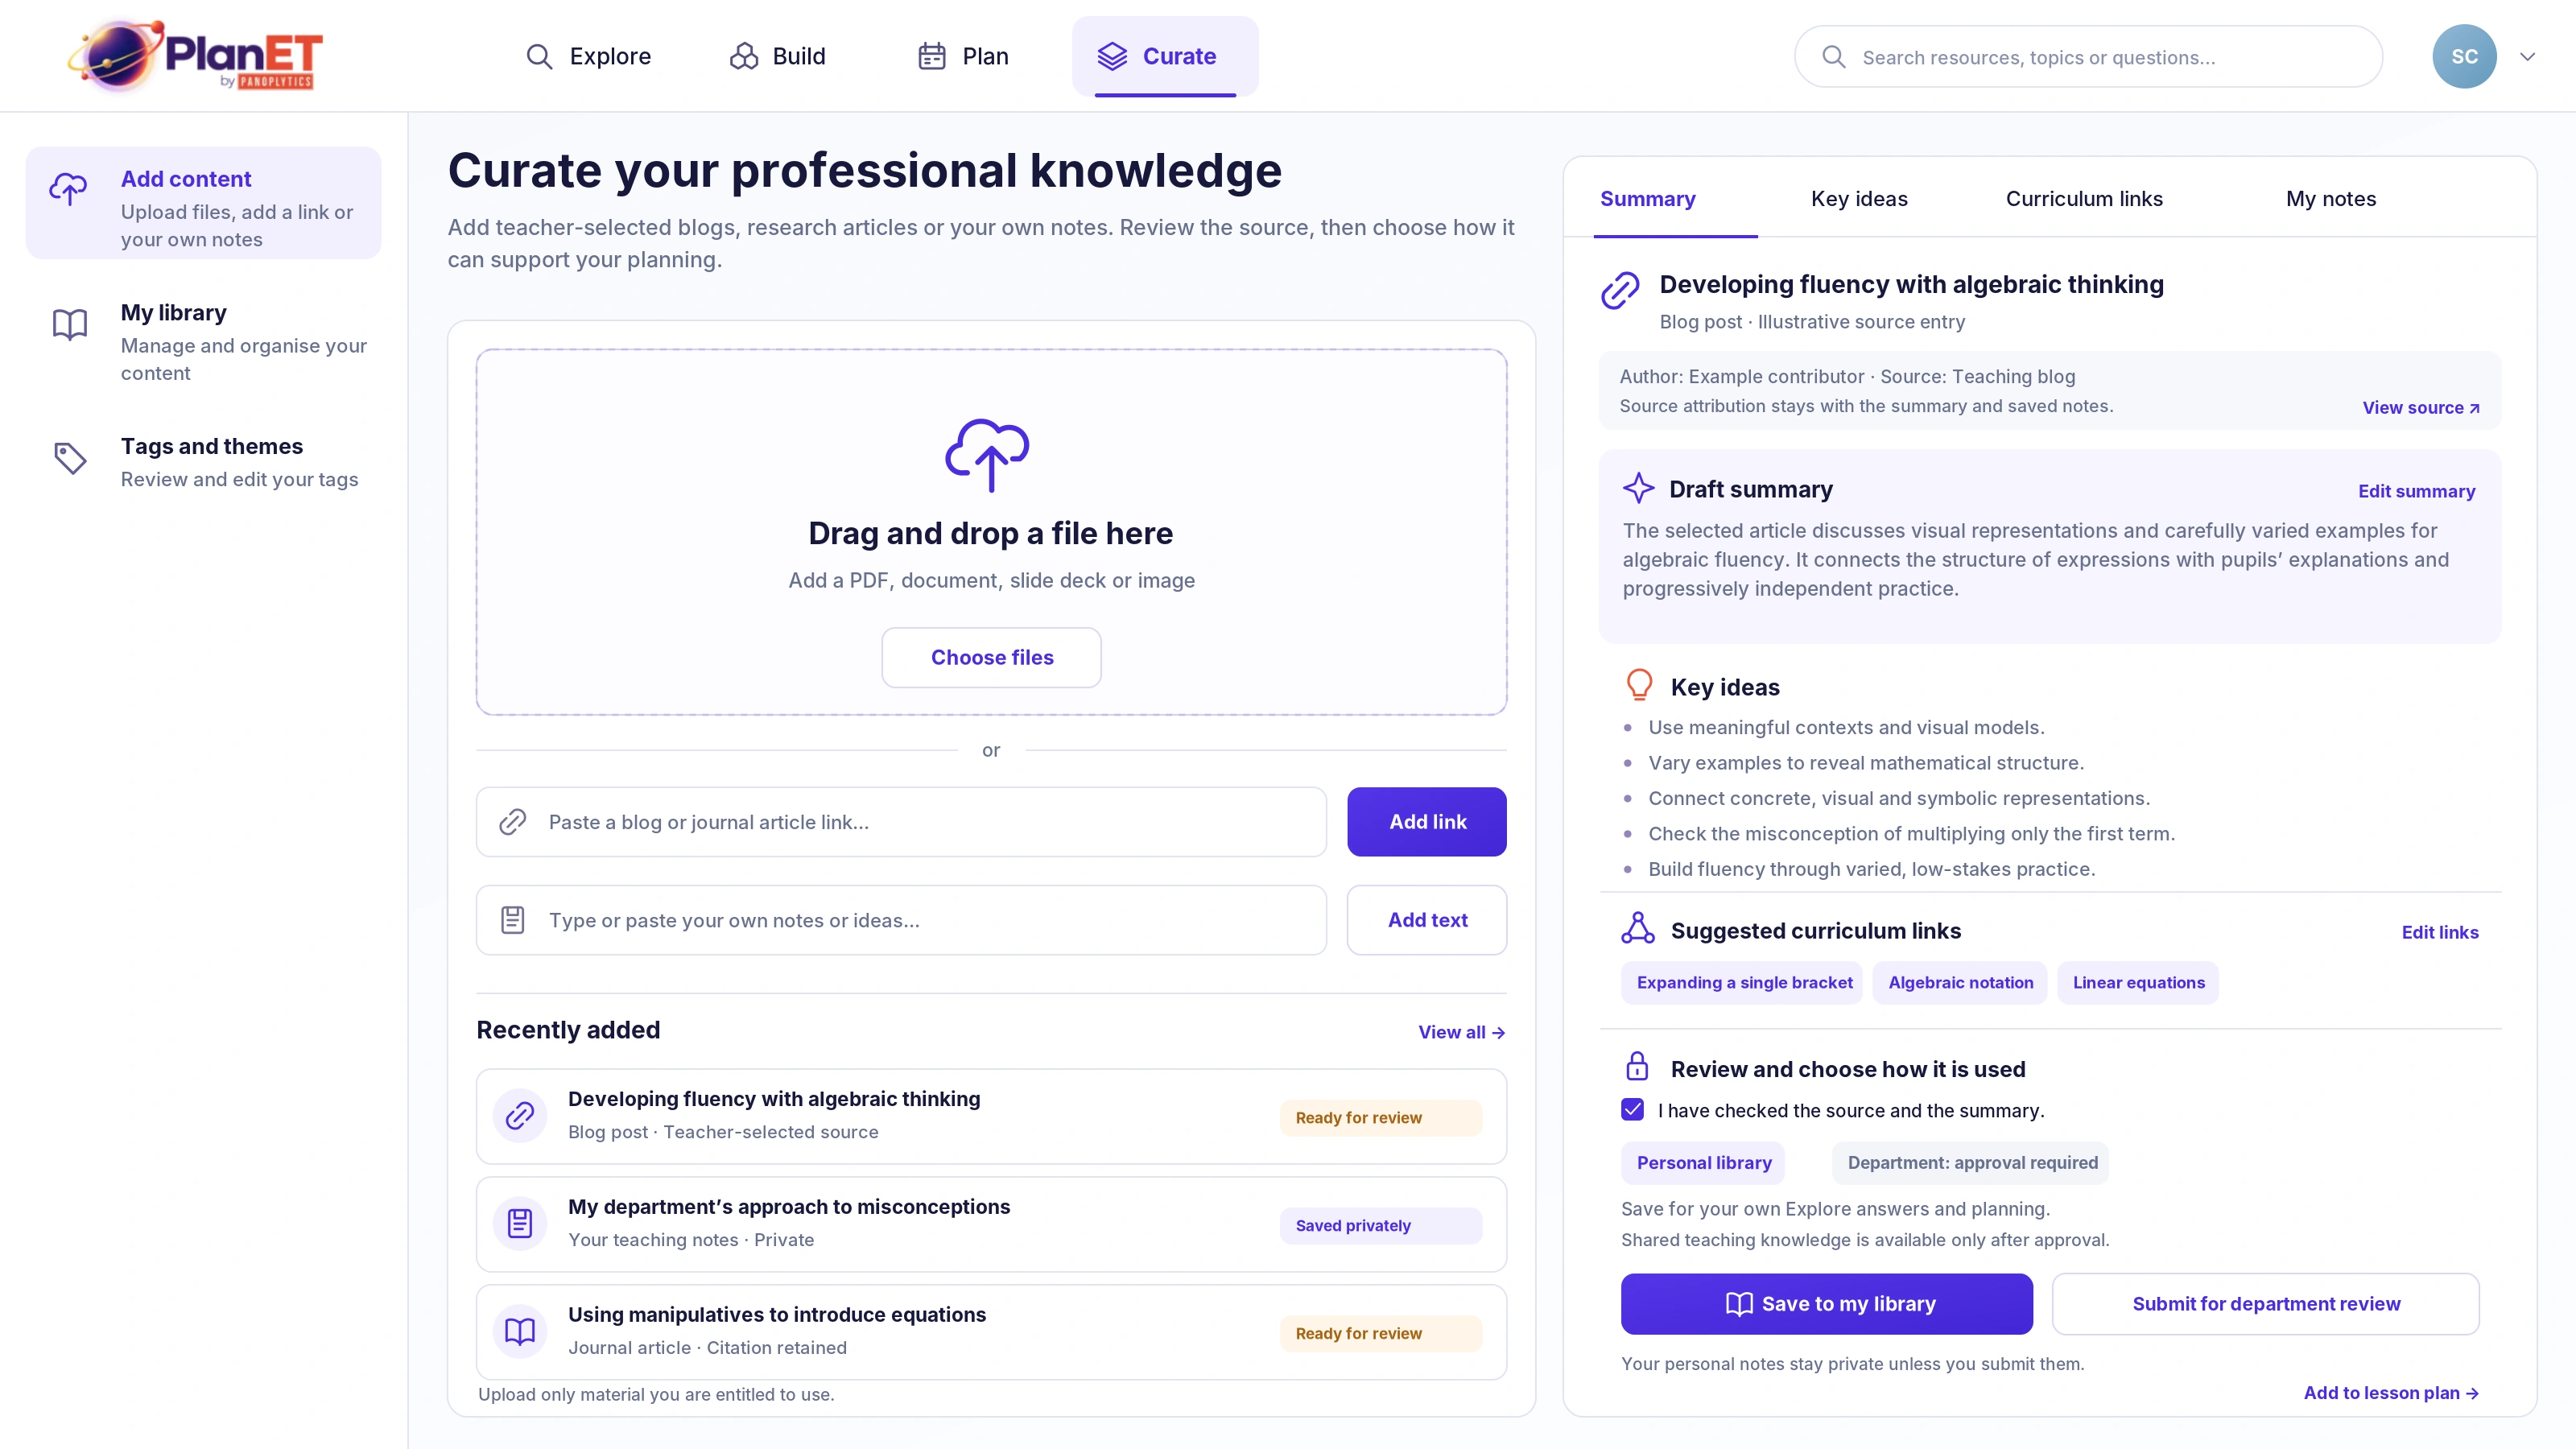Click the padlock icon beside Review and choose
This screenshot has height=1449, width=2576.
click(x=1637, y=1066)
